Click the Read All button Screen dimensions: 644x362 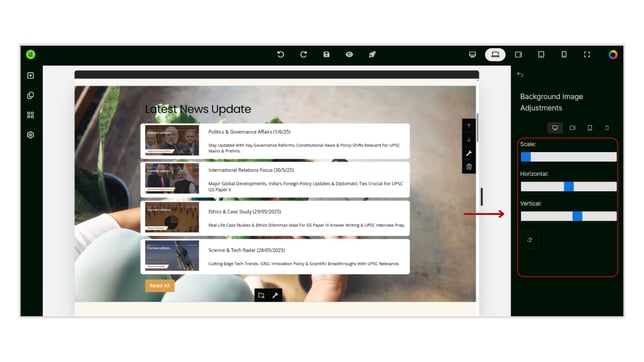[x=160, y=286]
